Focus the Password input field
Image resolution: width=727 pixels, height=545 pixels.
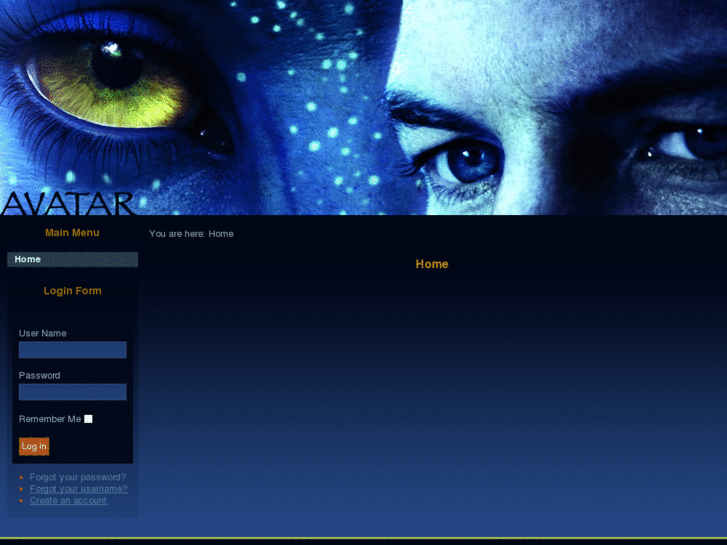click(x=72, y=392)
